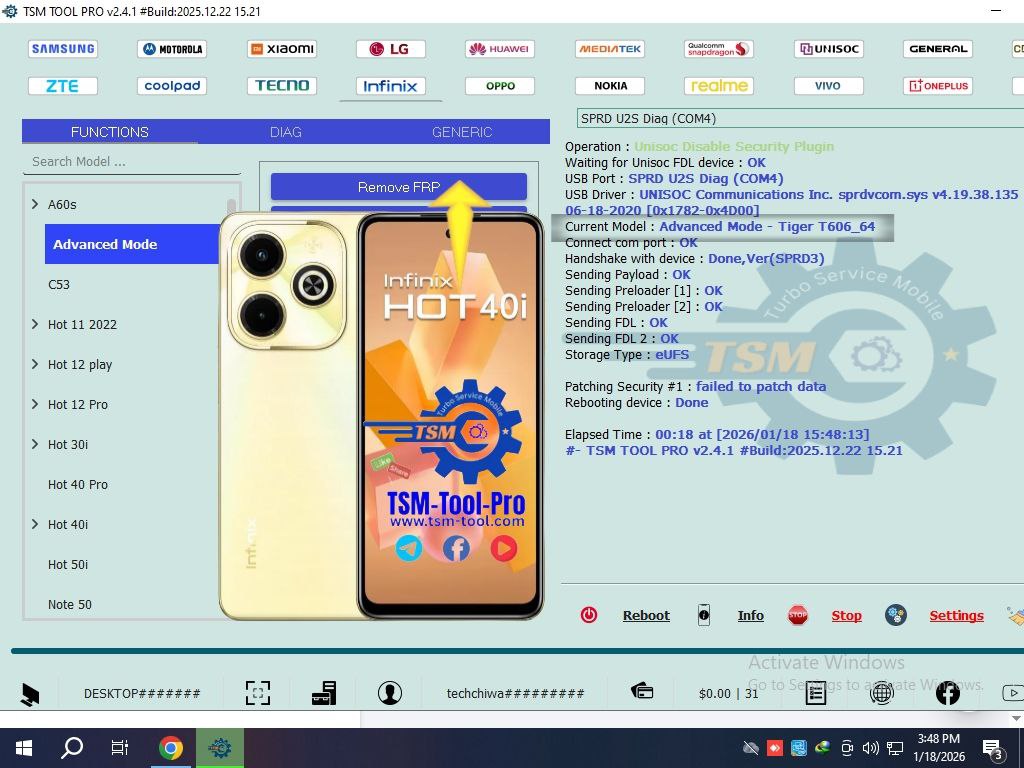Select the Tecno brand button
Viewport: 1024px width, 768px height.
click(282, 86)
